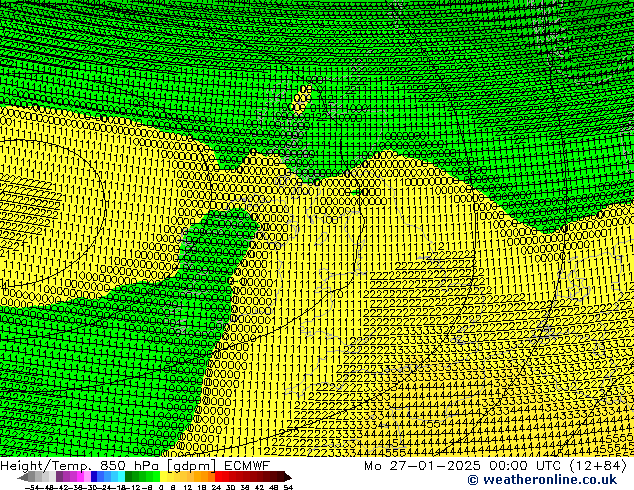Click the dark purple swatch near legend label -42

(x=59, y=477)
